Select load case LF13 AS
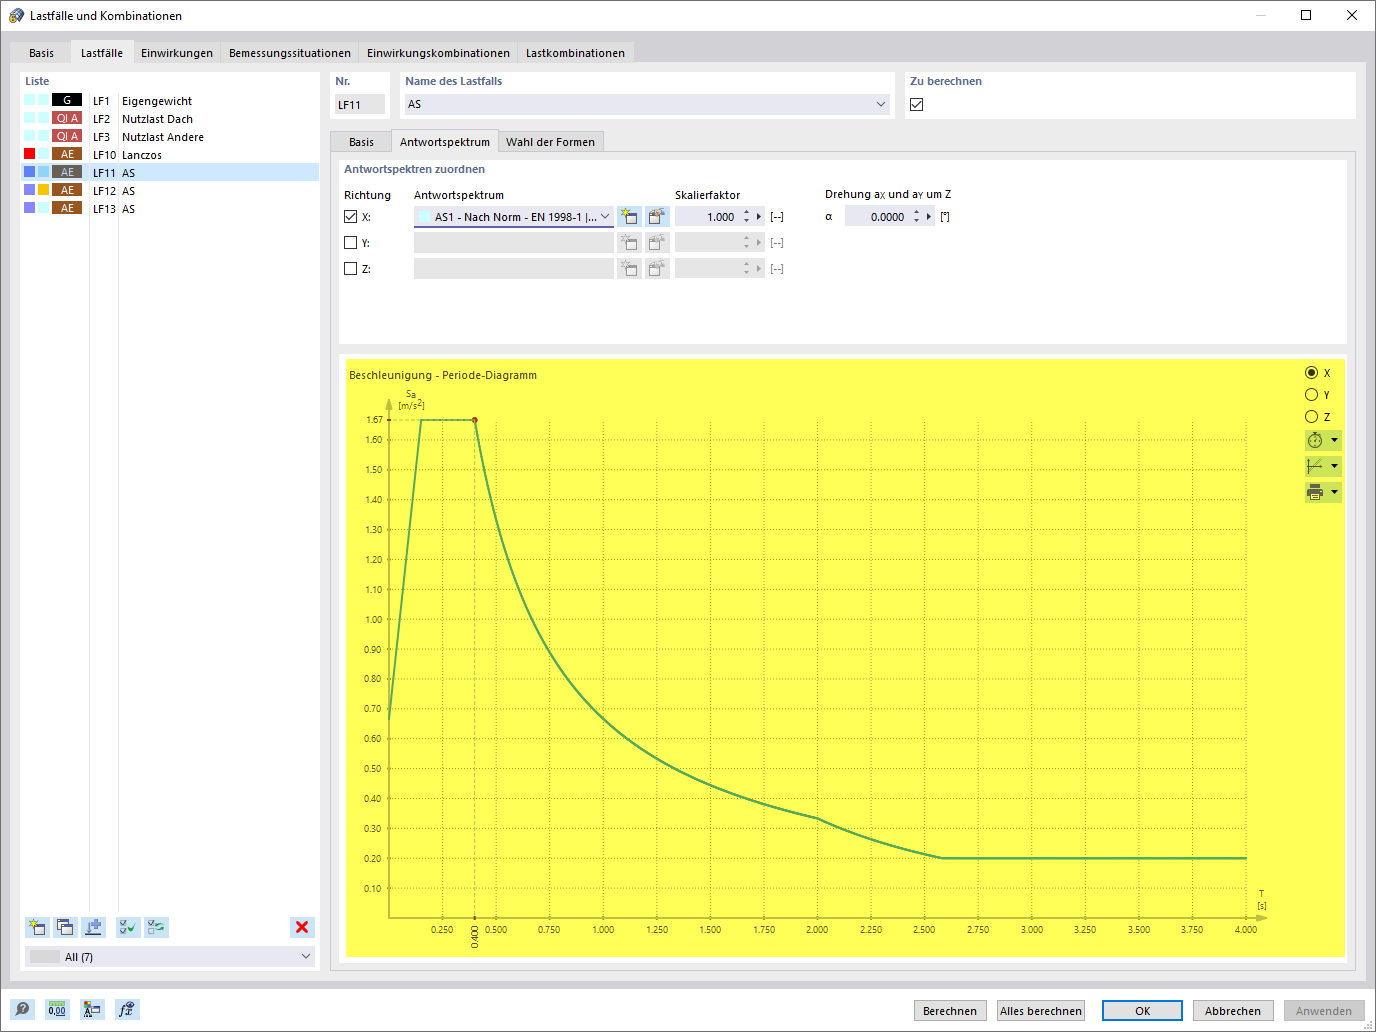Viewport: 1376px width, 1032px height. [x=170, y=209]
